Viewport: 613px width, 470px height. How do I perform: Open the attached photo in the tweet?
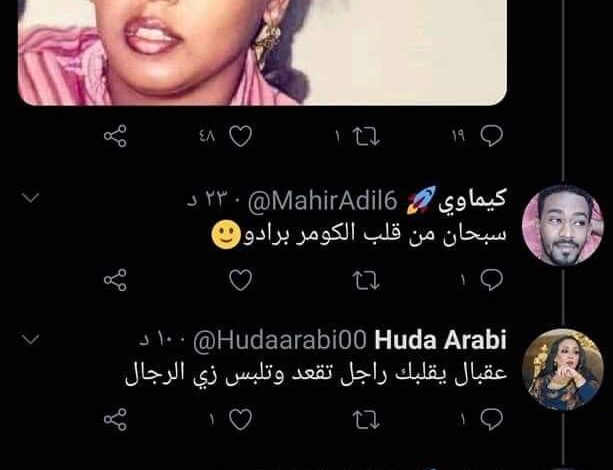262,52
